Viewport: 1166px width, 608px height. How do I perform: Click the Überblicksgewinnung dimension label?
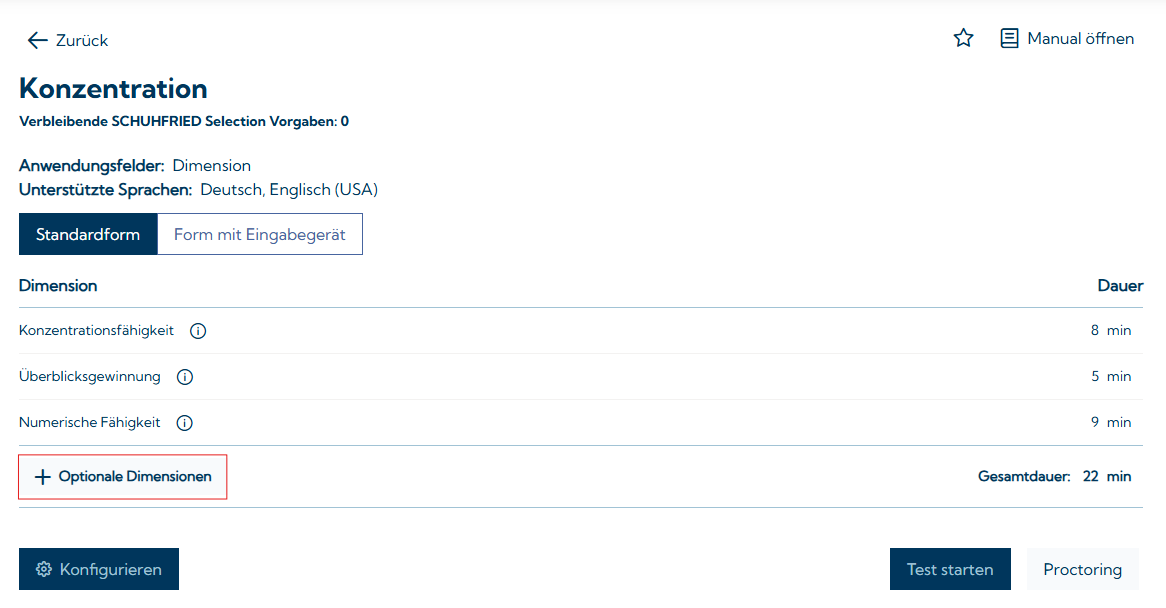[x=90, y=377]
